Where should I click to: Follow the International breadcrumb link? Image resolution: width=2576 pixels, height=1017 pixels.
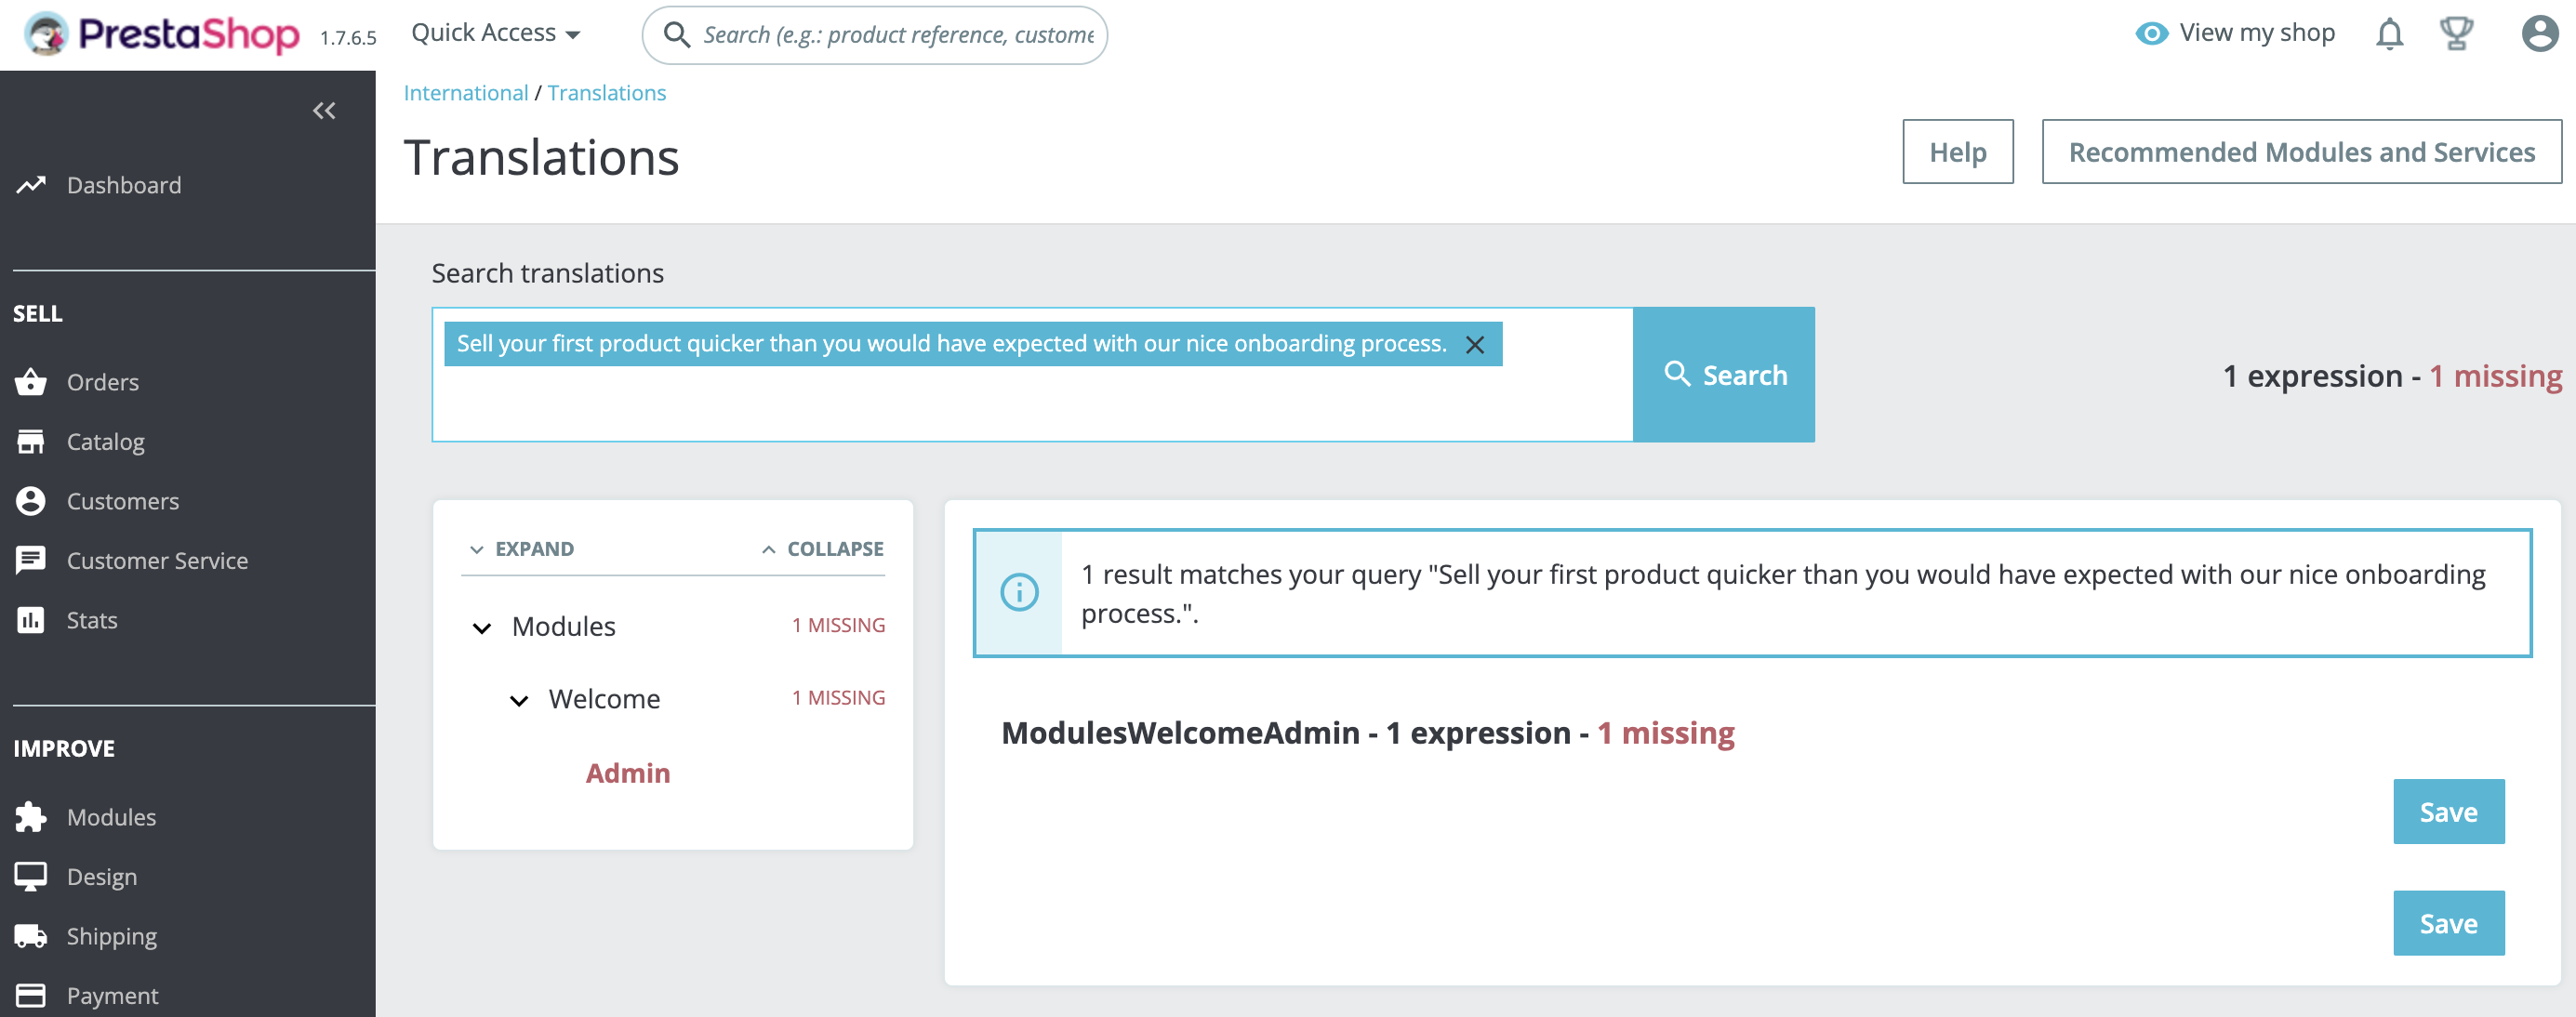pos(466,92)
